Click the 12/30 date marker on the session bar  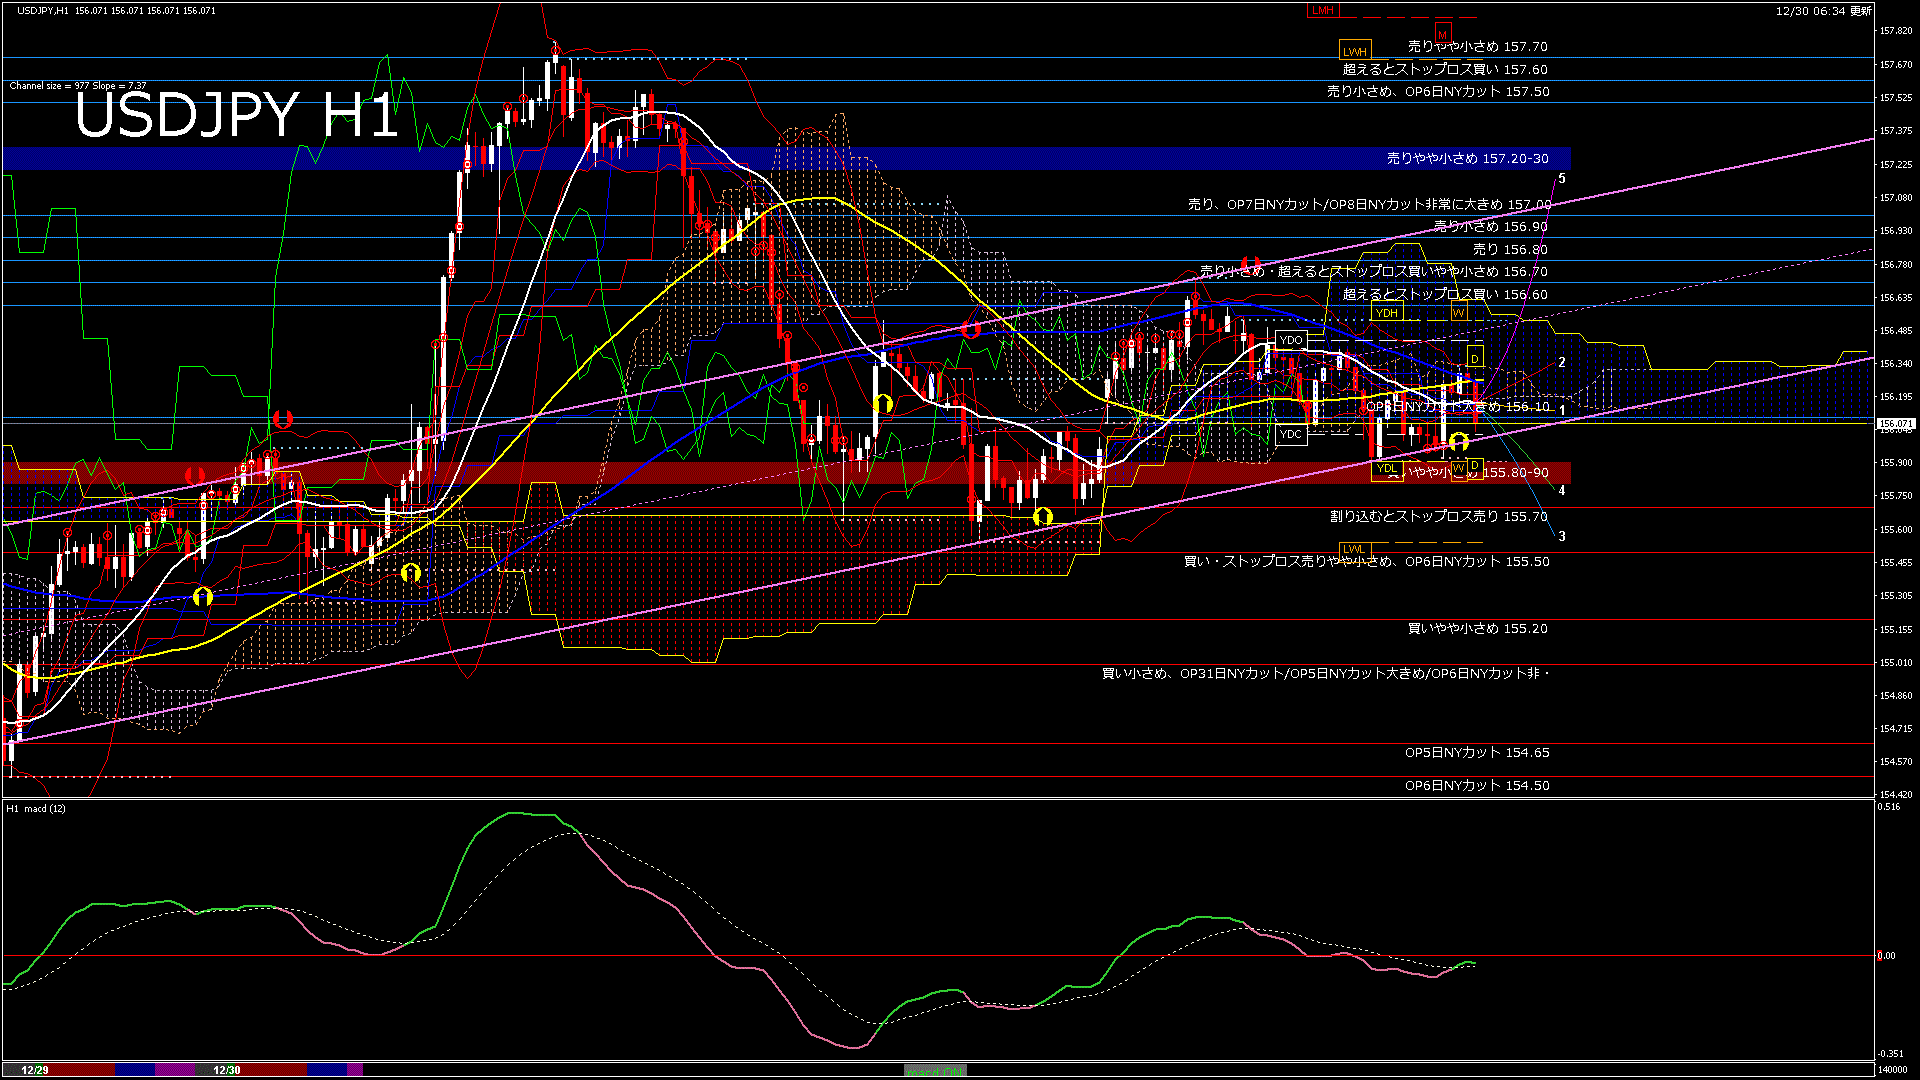pos(227,1070)
